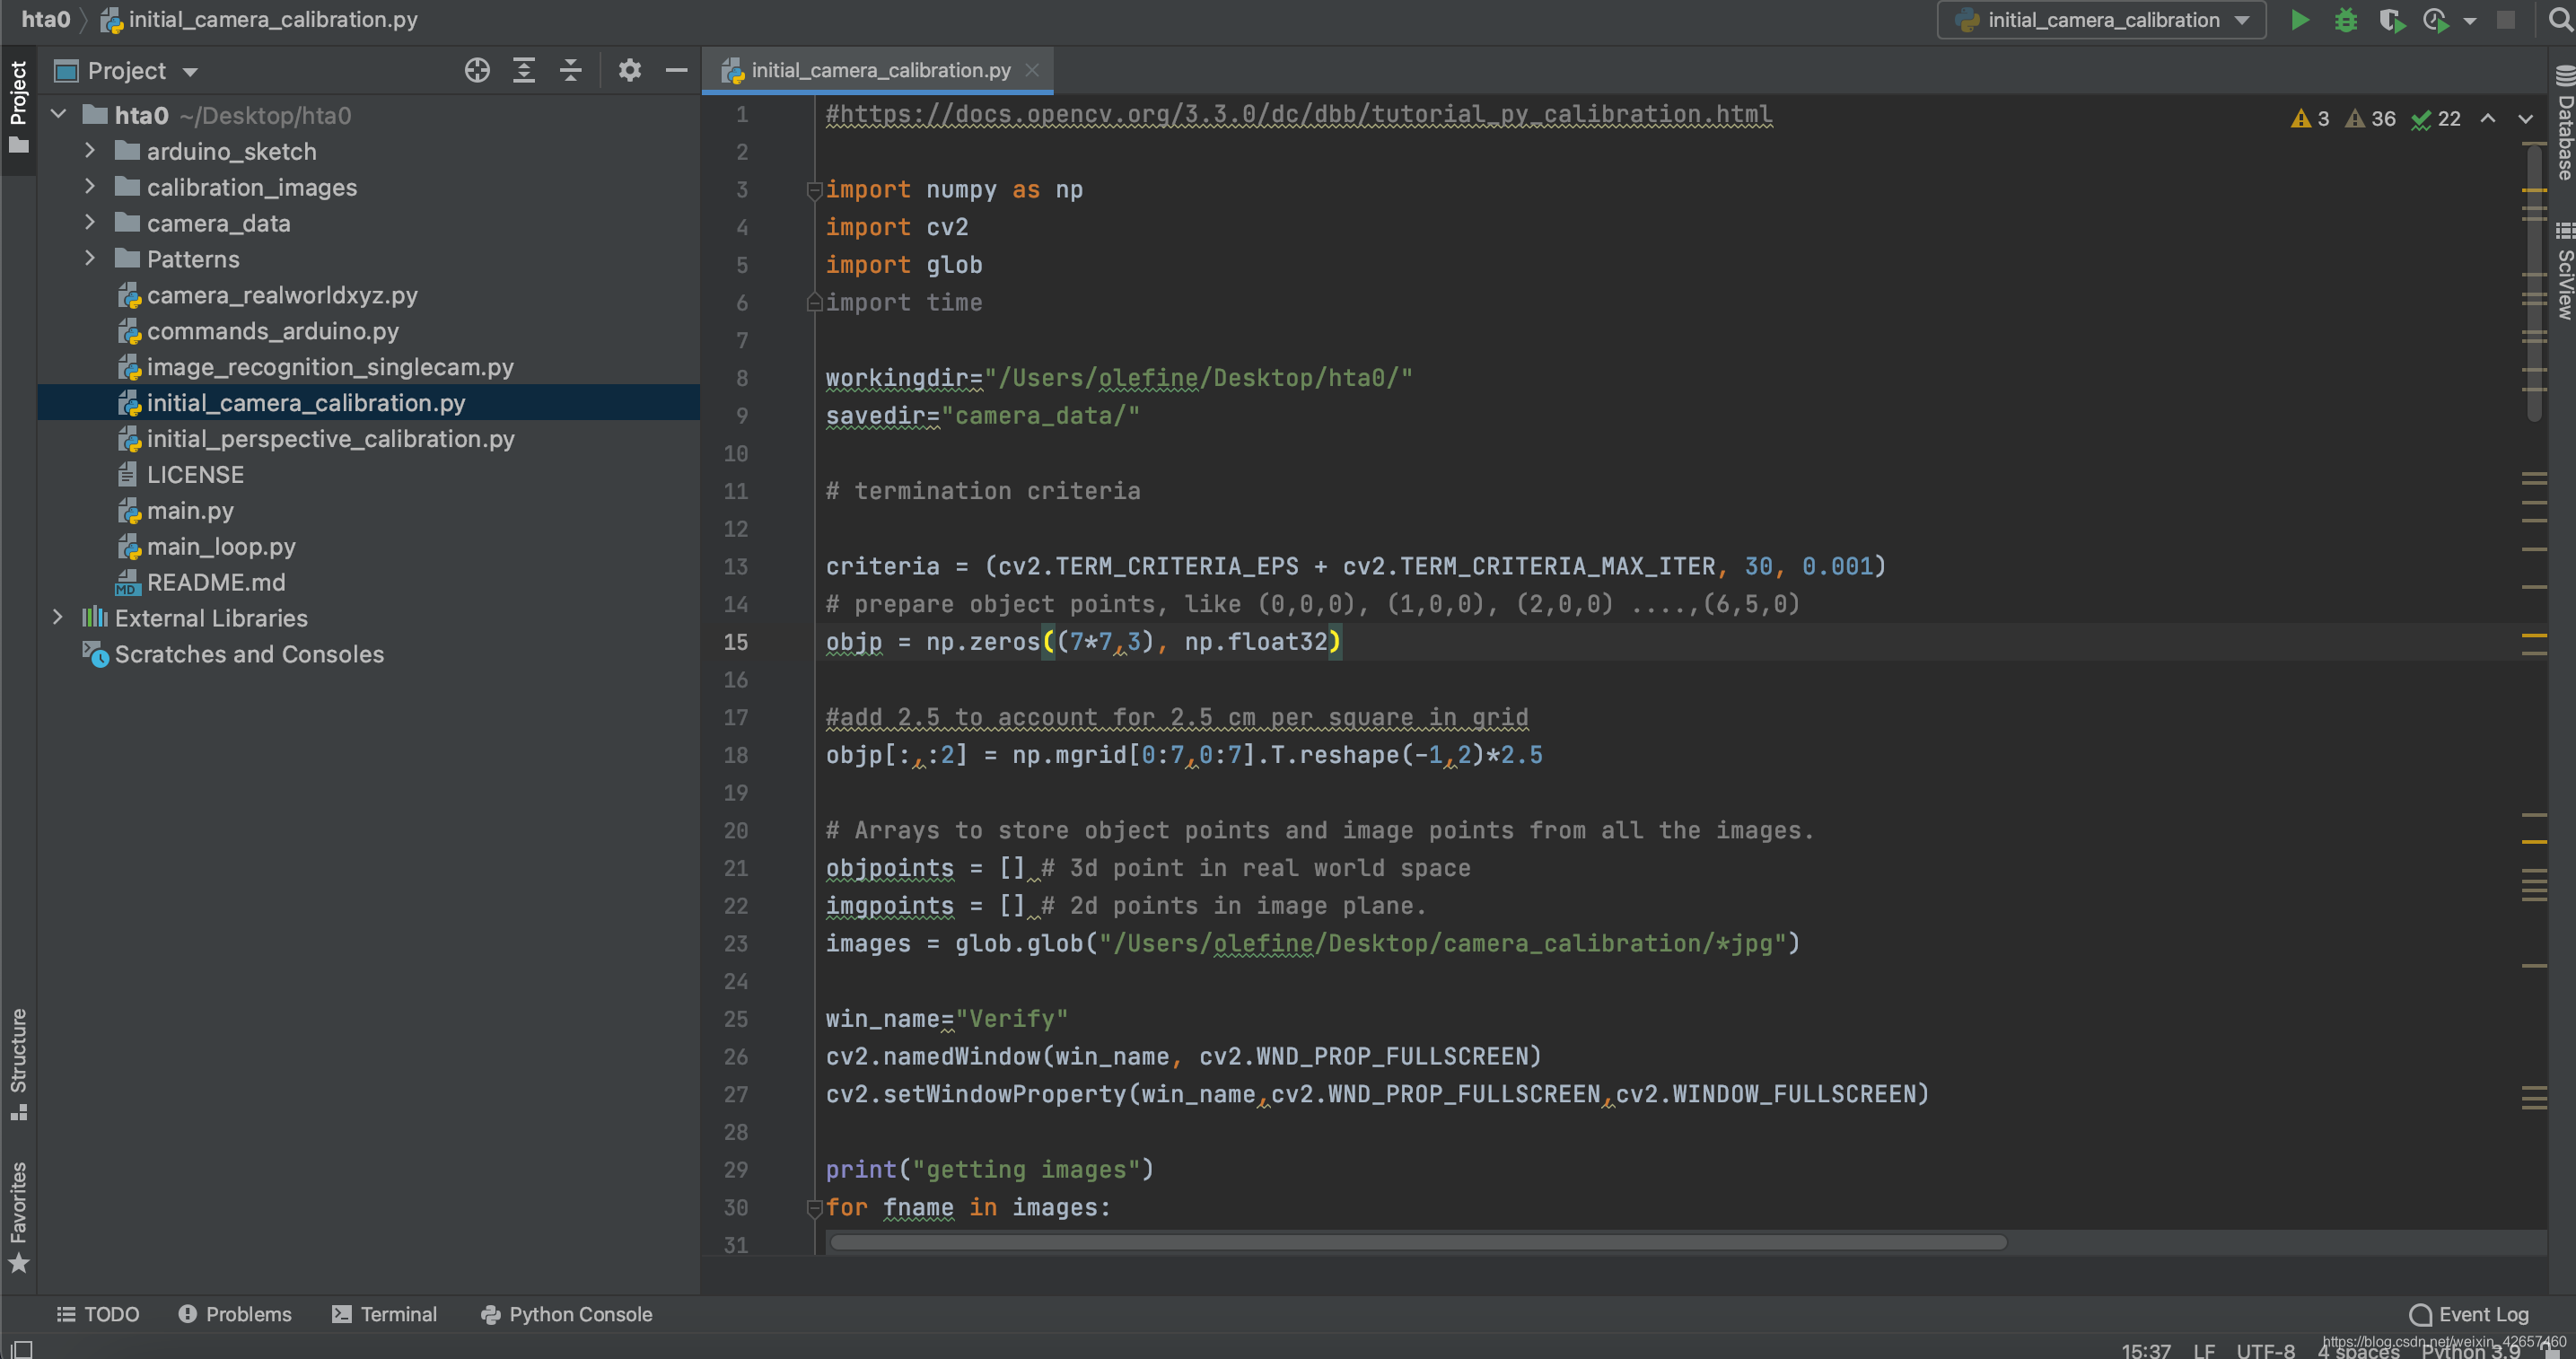Image resolution: width=2576 pixels, height=1359 pixels.
Task: Open the Terminal tab
Action: pyautogui.click(x=384, y=1314)
